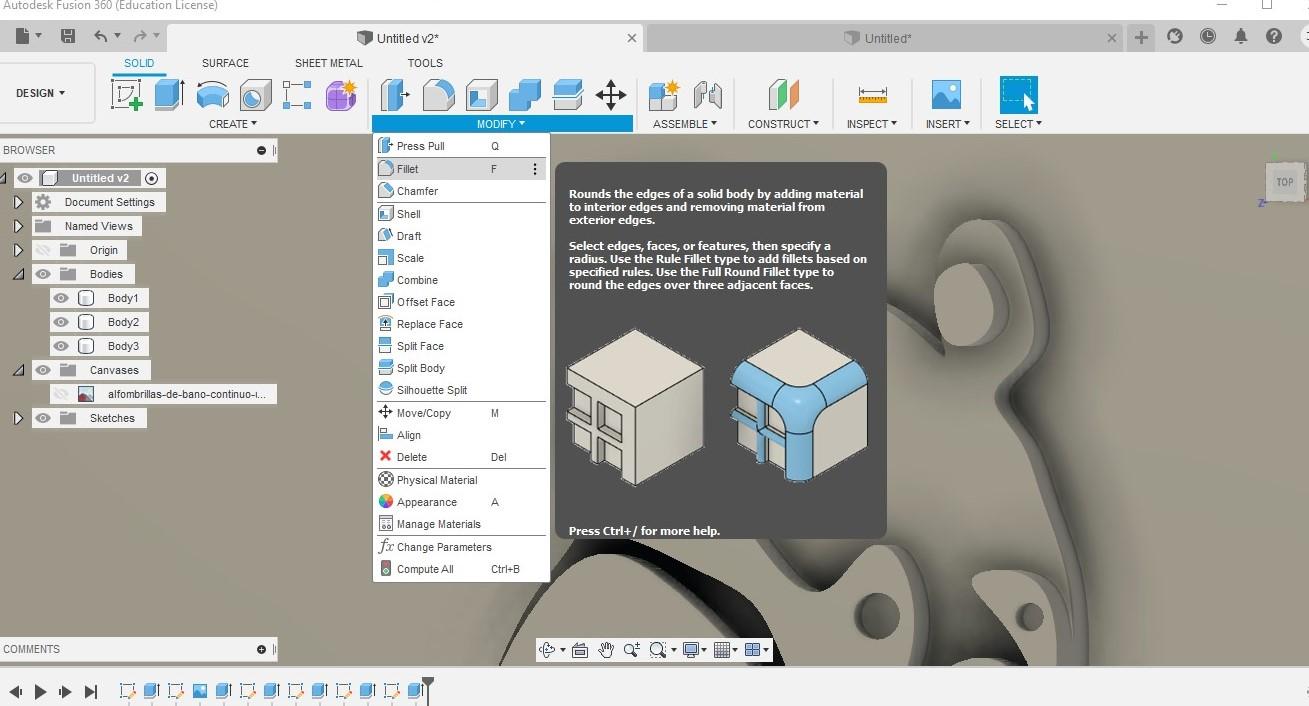This screenshot has width=1309, height=706.
Task: Collapse the Bodies folder
Action: tap(18, 274)
